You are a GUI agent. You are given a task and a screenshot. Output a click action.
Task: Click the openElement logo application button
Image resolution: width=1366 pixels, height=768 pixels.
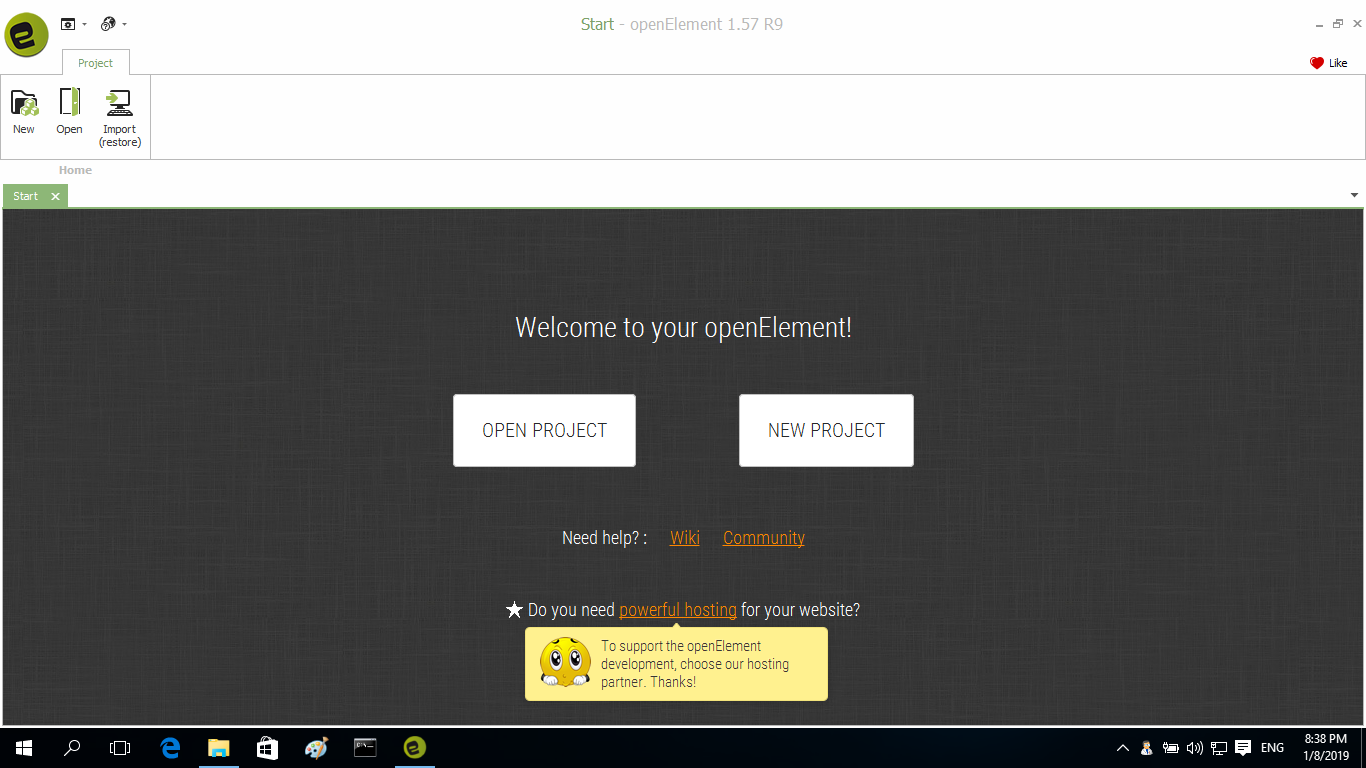26,35
